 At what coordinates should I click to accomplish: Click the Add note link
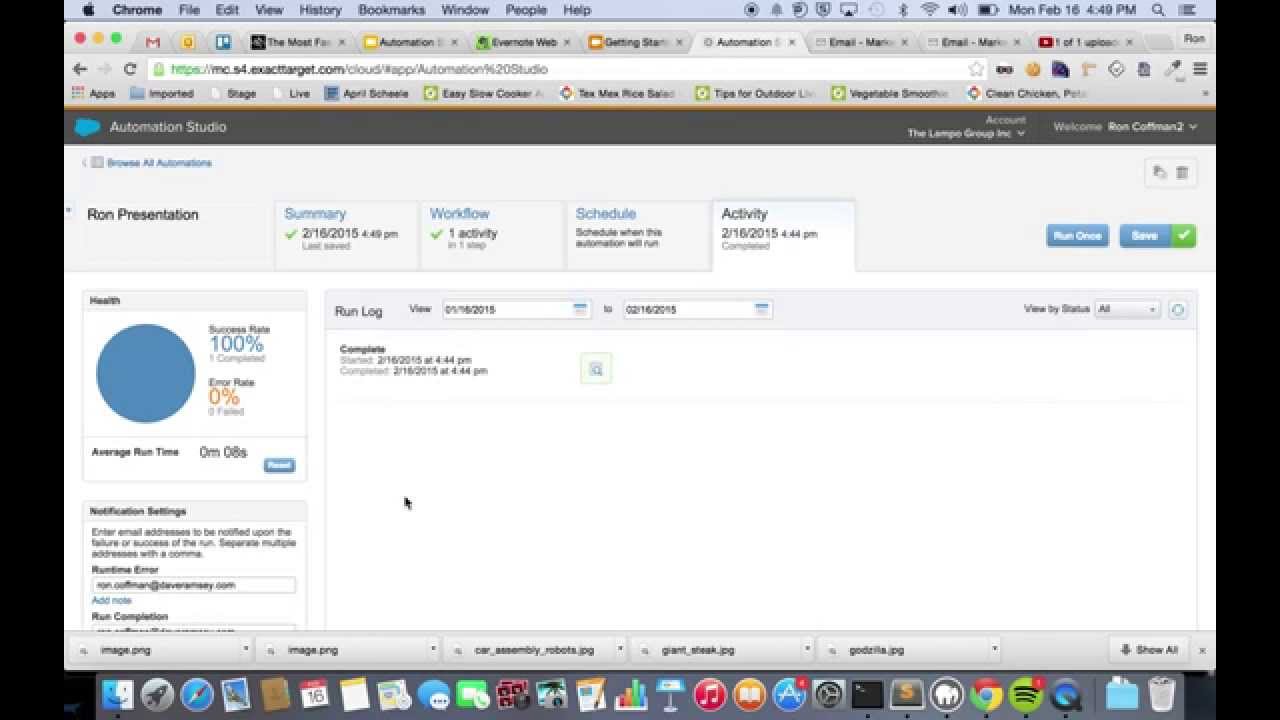click(111, 601)
